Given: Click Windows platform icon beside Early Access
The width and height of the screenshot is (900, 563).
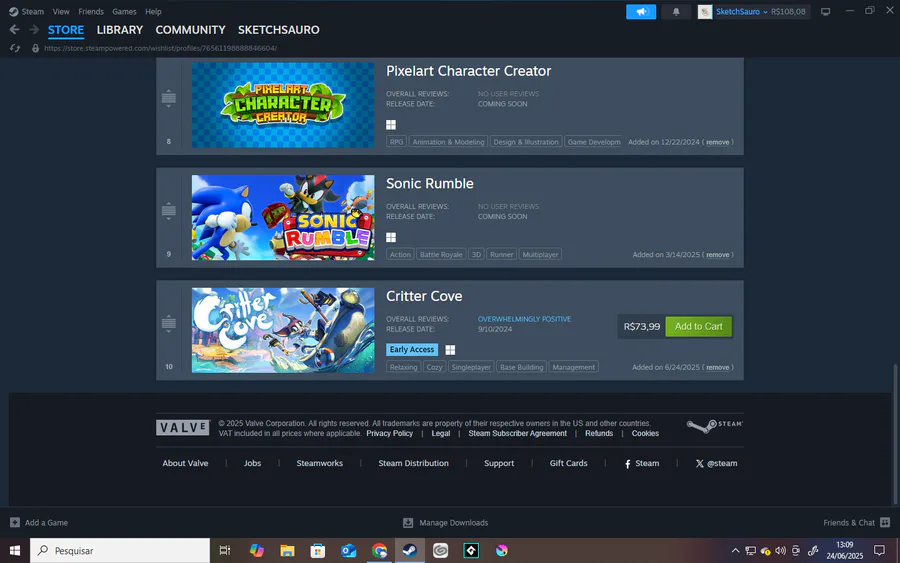Looking at the screenshot, I should [450, 350].
